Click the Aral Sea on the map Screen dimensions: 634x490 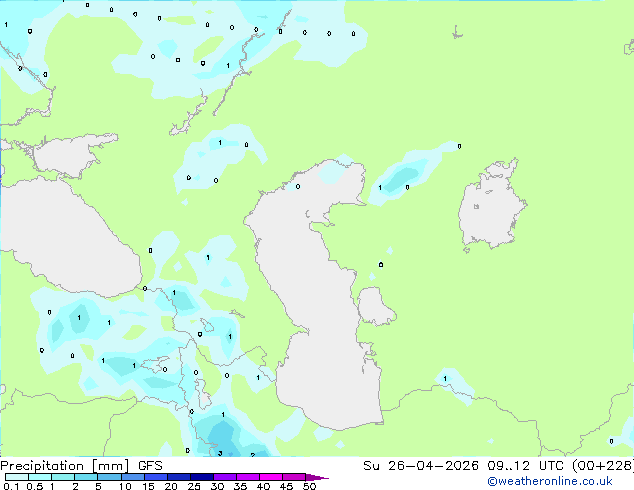pyautogui.click(x=491, y=206)
